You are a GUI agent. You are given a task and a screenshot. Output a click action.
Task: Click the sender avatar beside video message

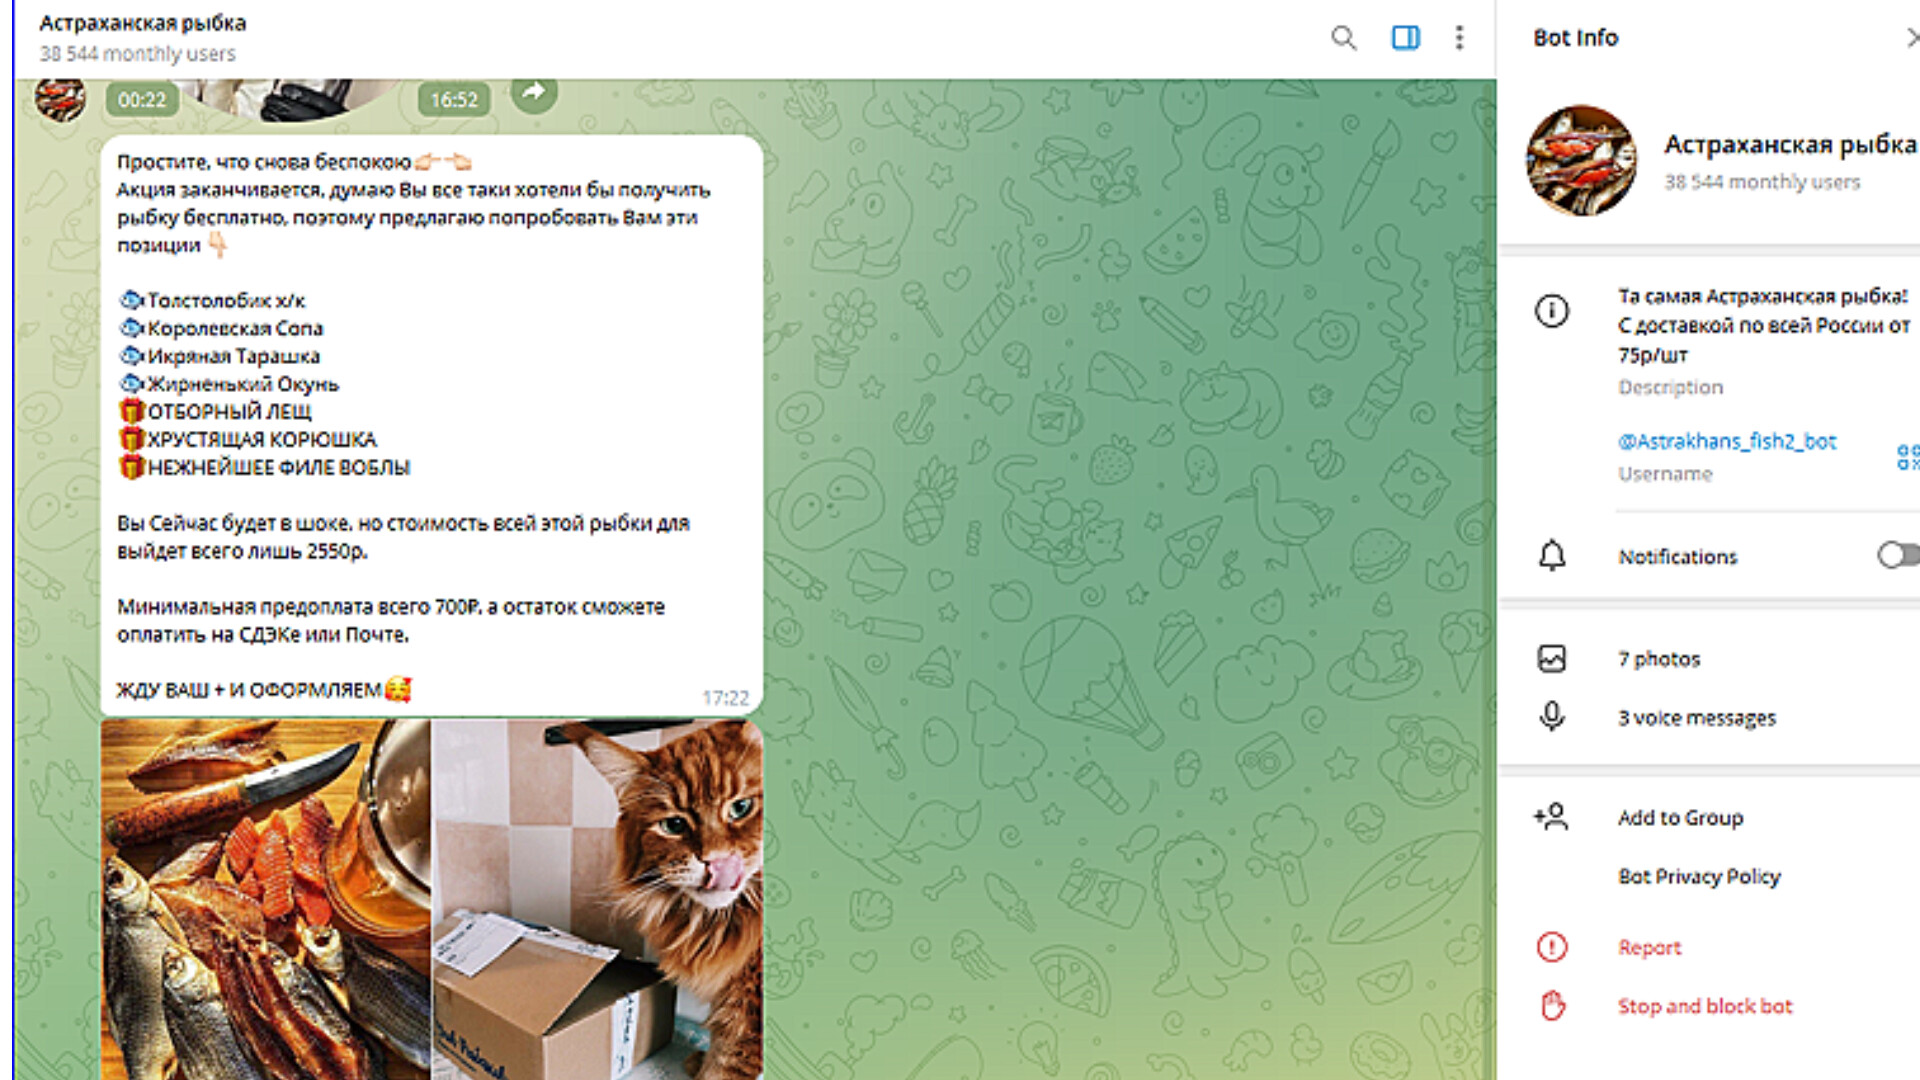[x=60, y=100]
